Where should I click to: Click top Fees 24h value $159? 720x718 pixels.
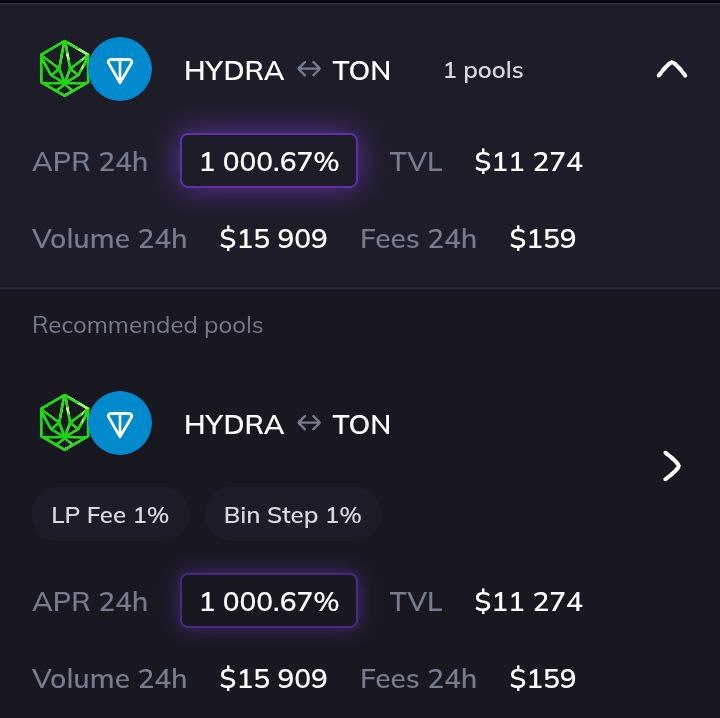[x=542, y=238]
